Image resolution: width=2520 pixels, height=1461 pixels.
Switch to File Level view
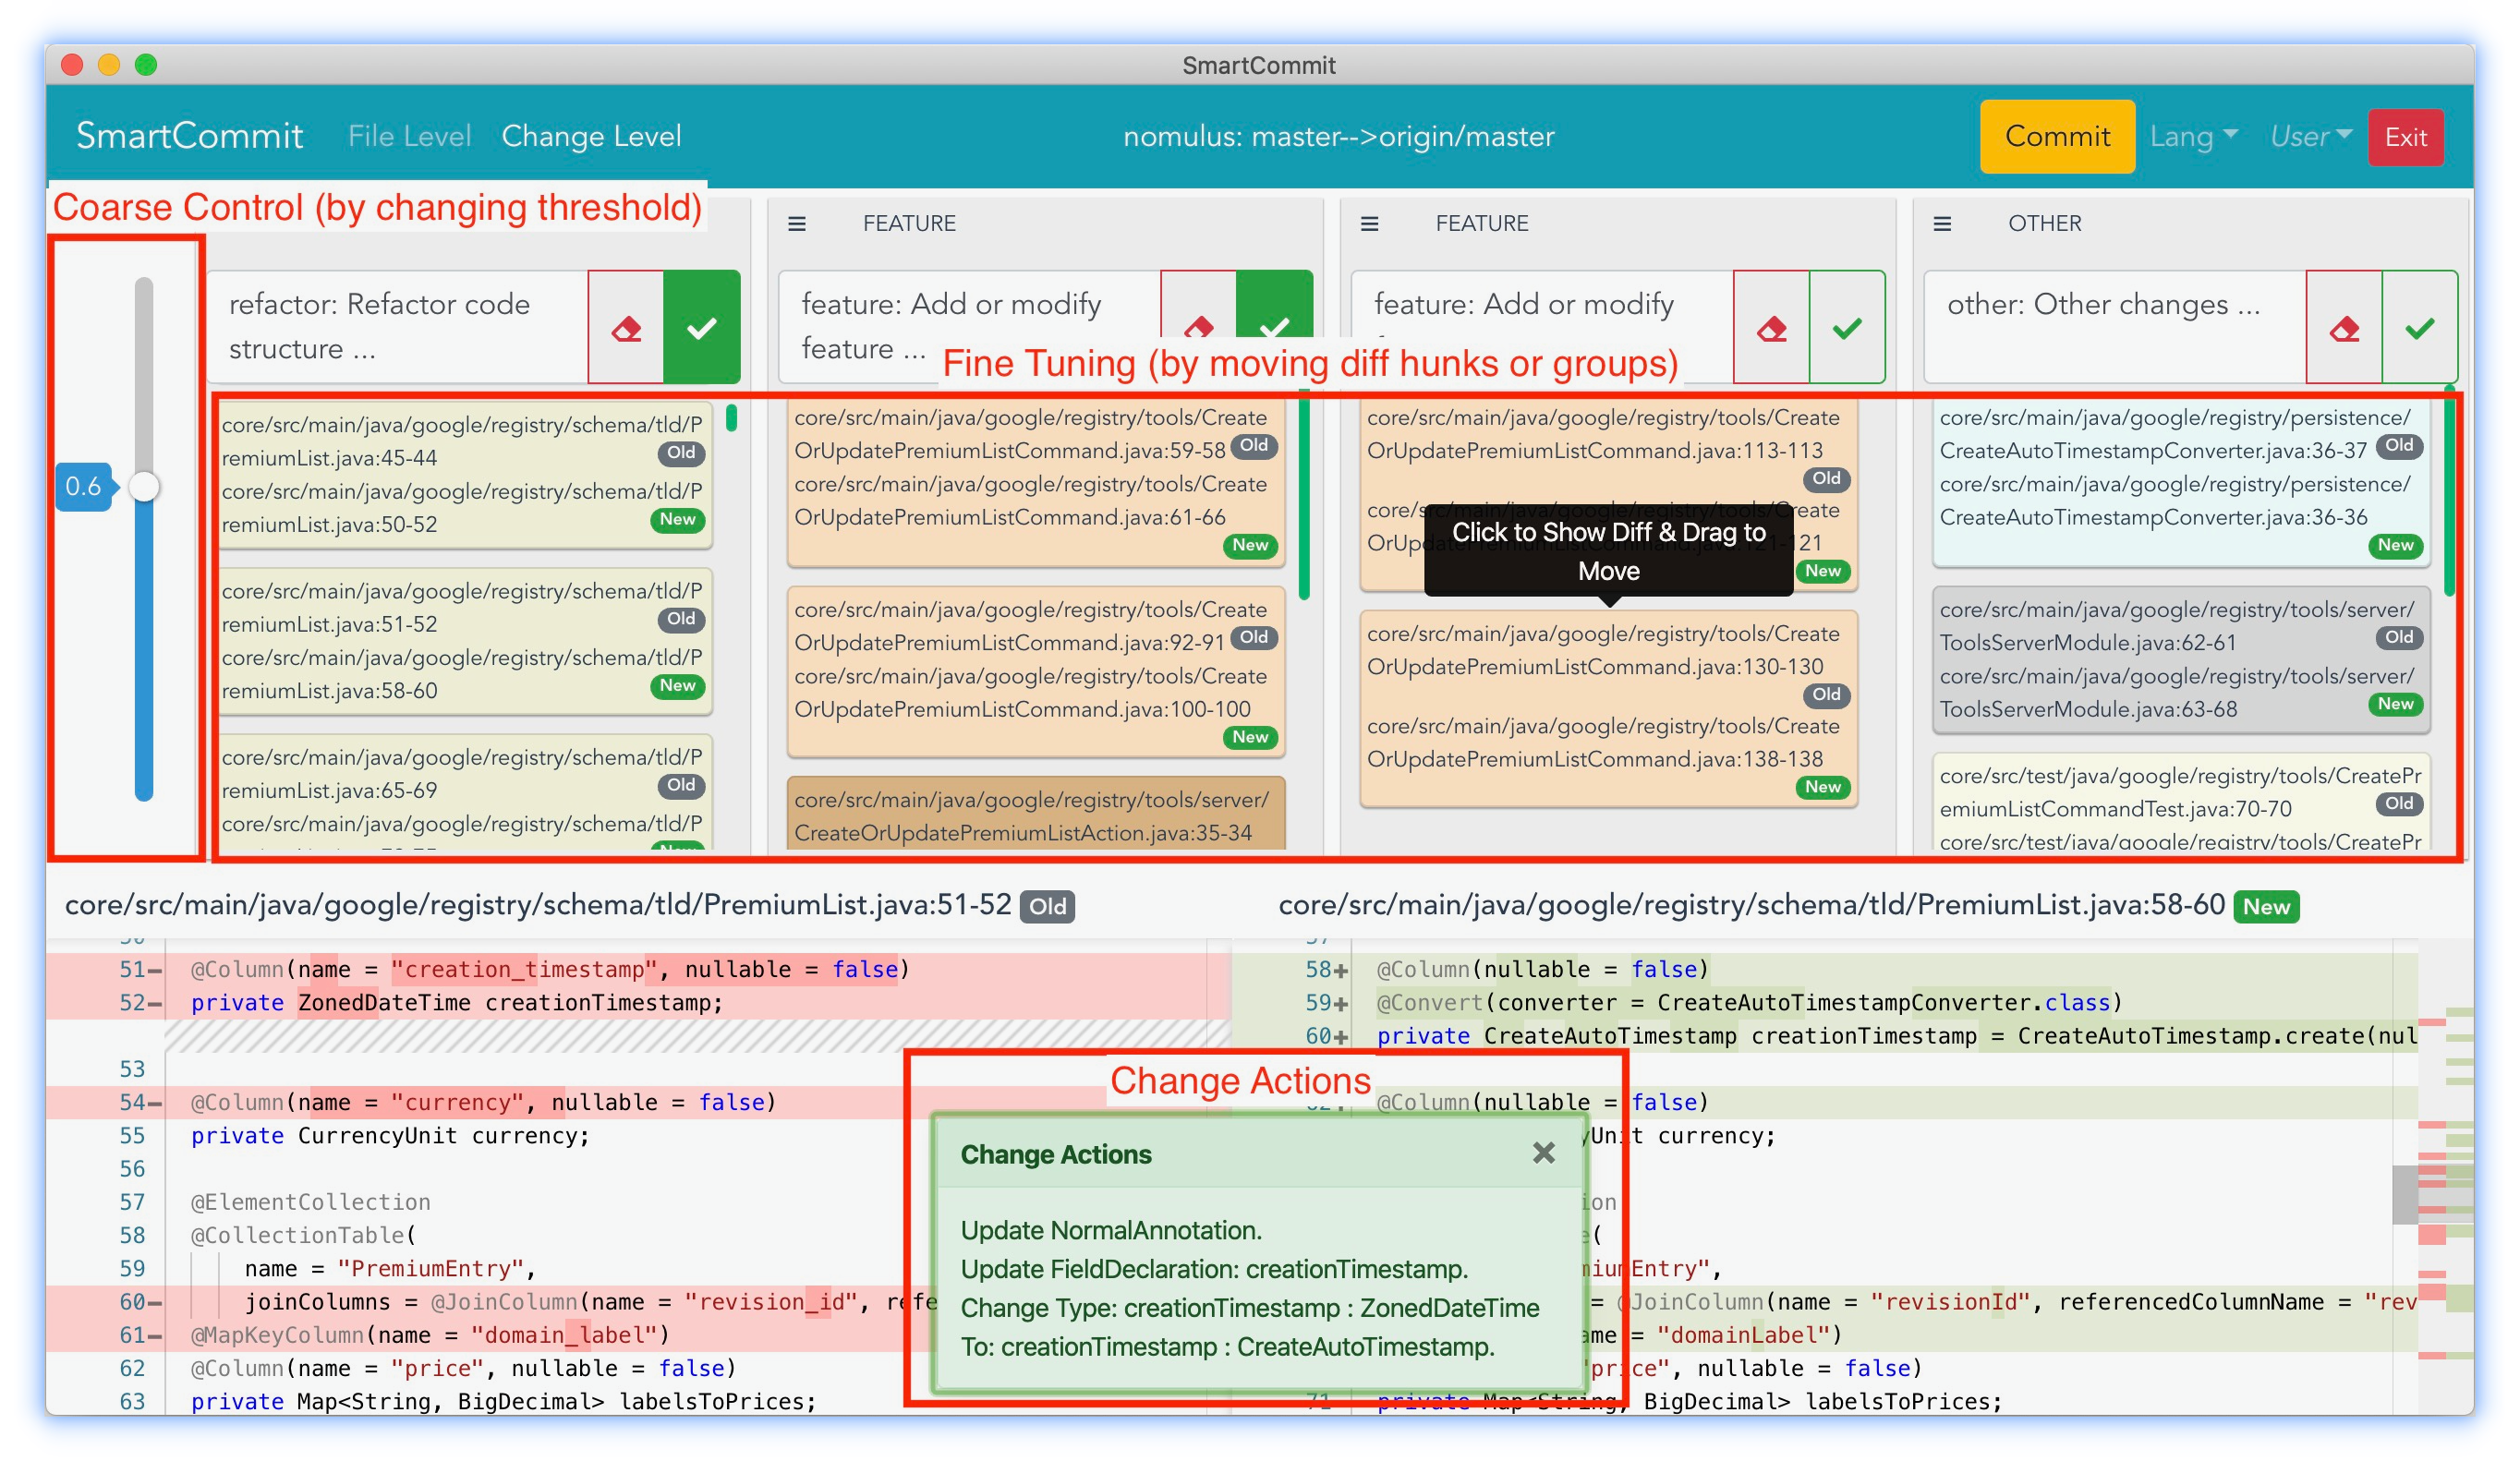[409, 137]
